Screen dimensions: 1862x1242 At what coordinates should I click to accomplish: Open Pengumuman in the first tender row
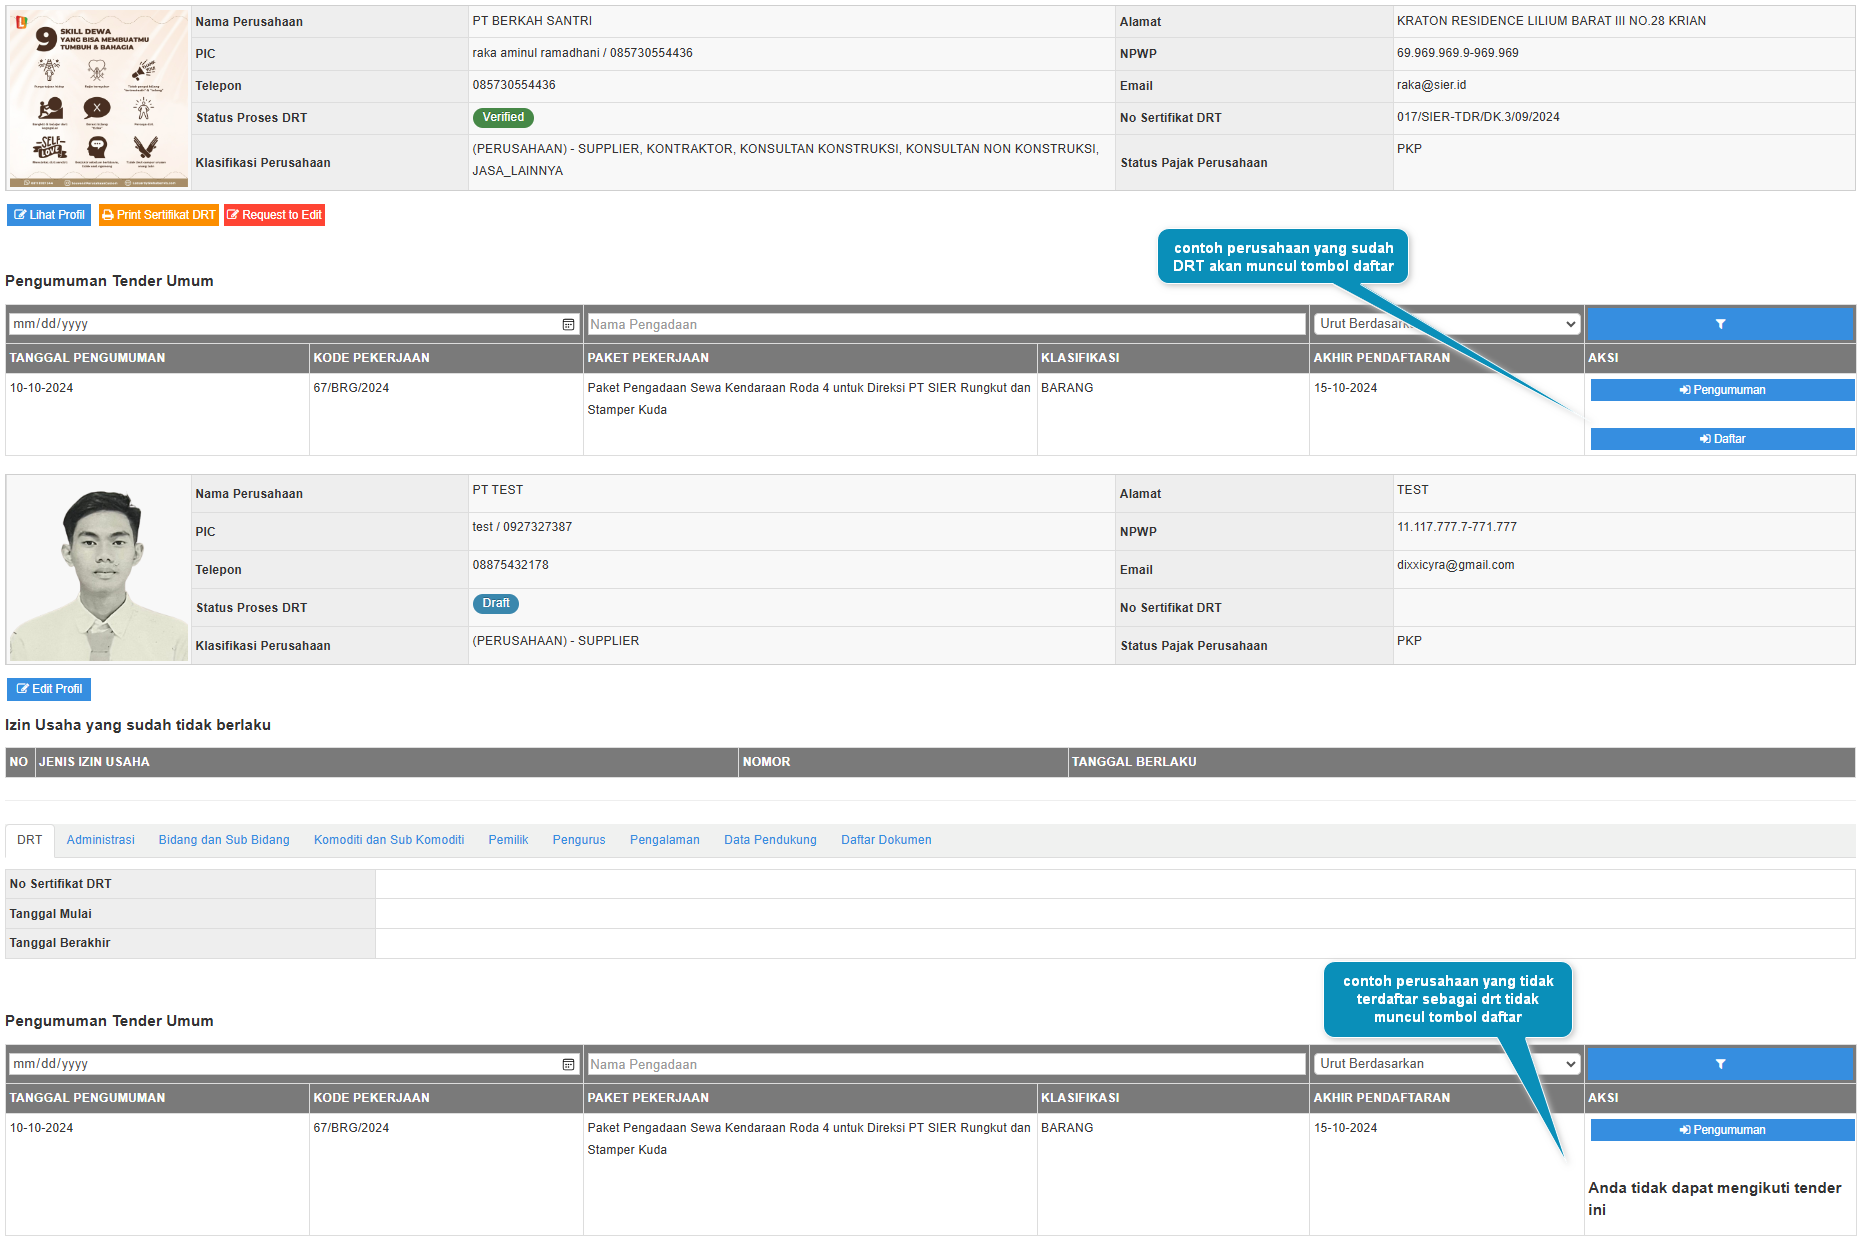point(1721,390)
